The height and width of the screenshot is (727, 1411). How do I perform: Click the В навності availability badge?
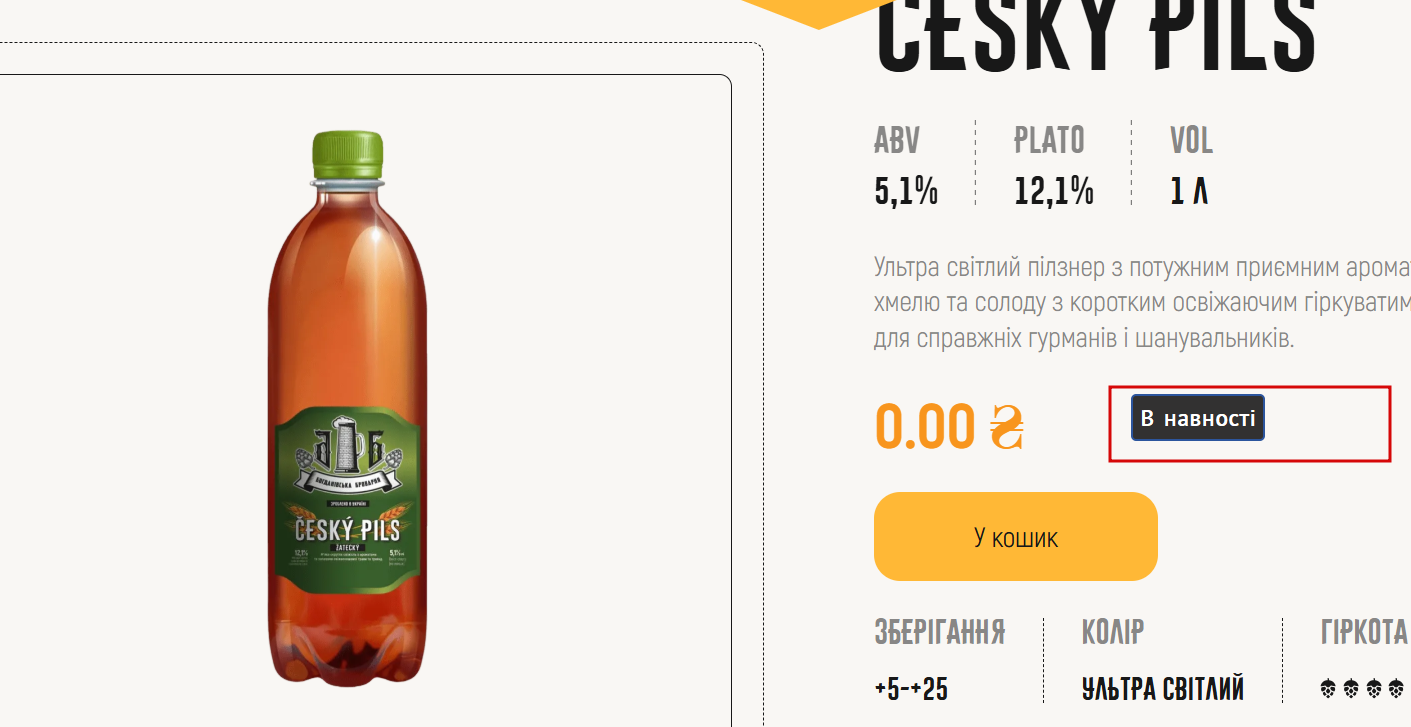tap(1198, 418)
